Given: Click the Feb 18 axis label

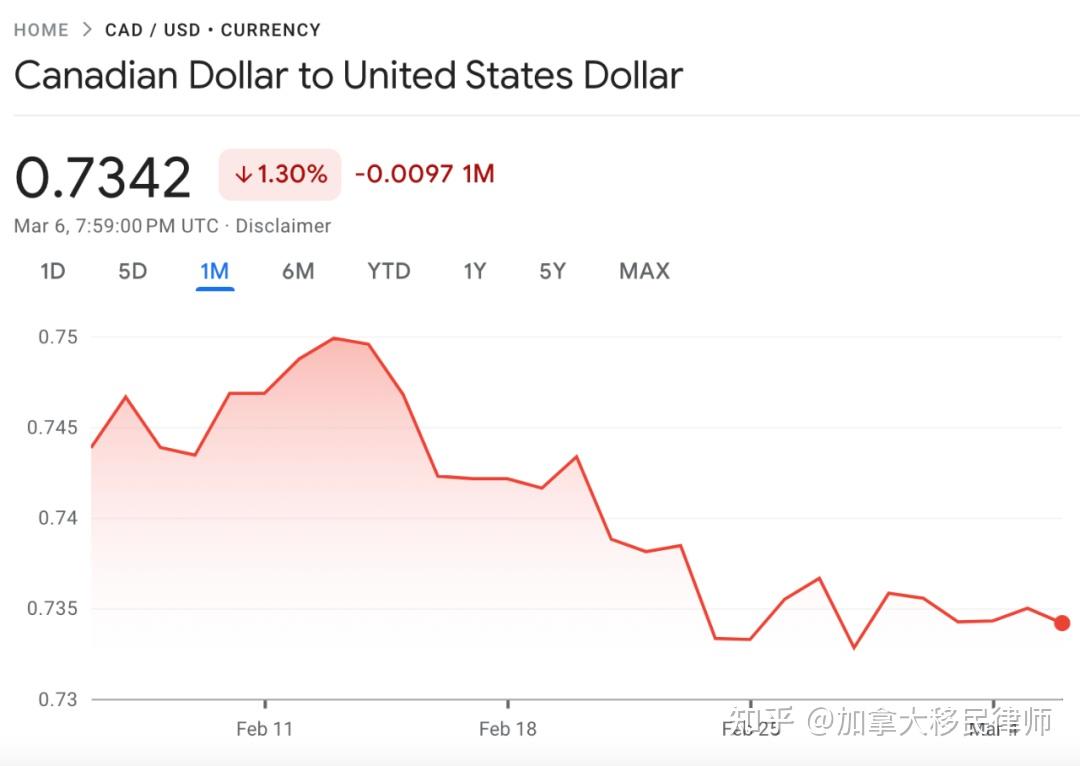Looking at the screenshot, I should click(508, 729).
